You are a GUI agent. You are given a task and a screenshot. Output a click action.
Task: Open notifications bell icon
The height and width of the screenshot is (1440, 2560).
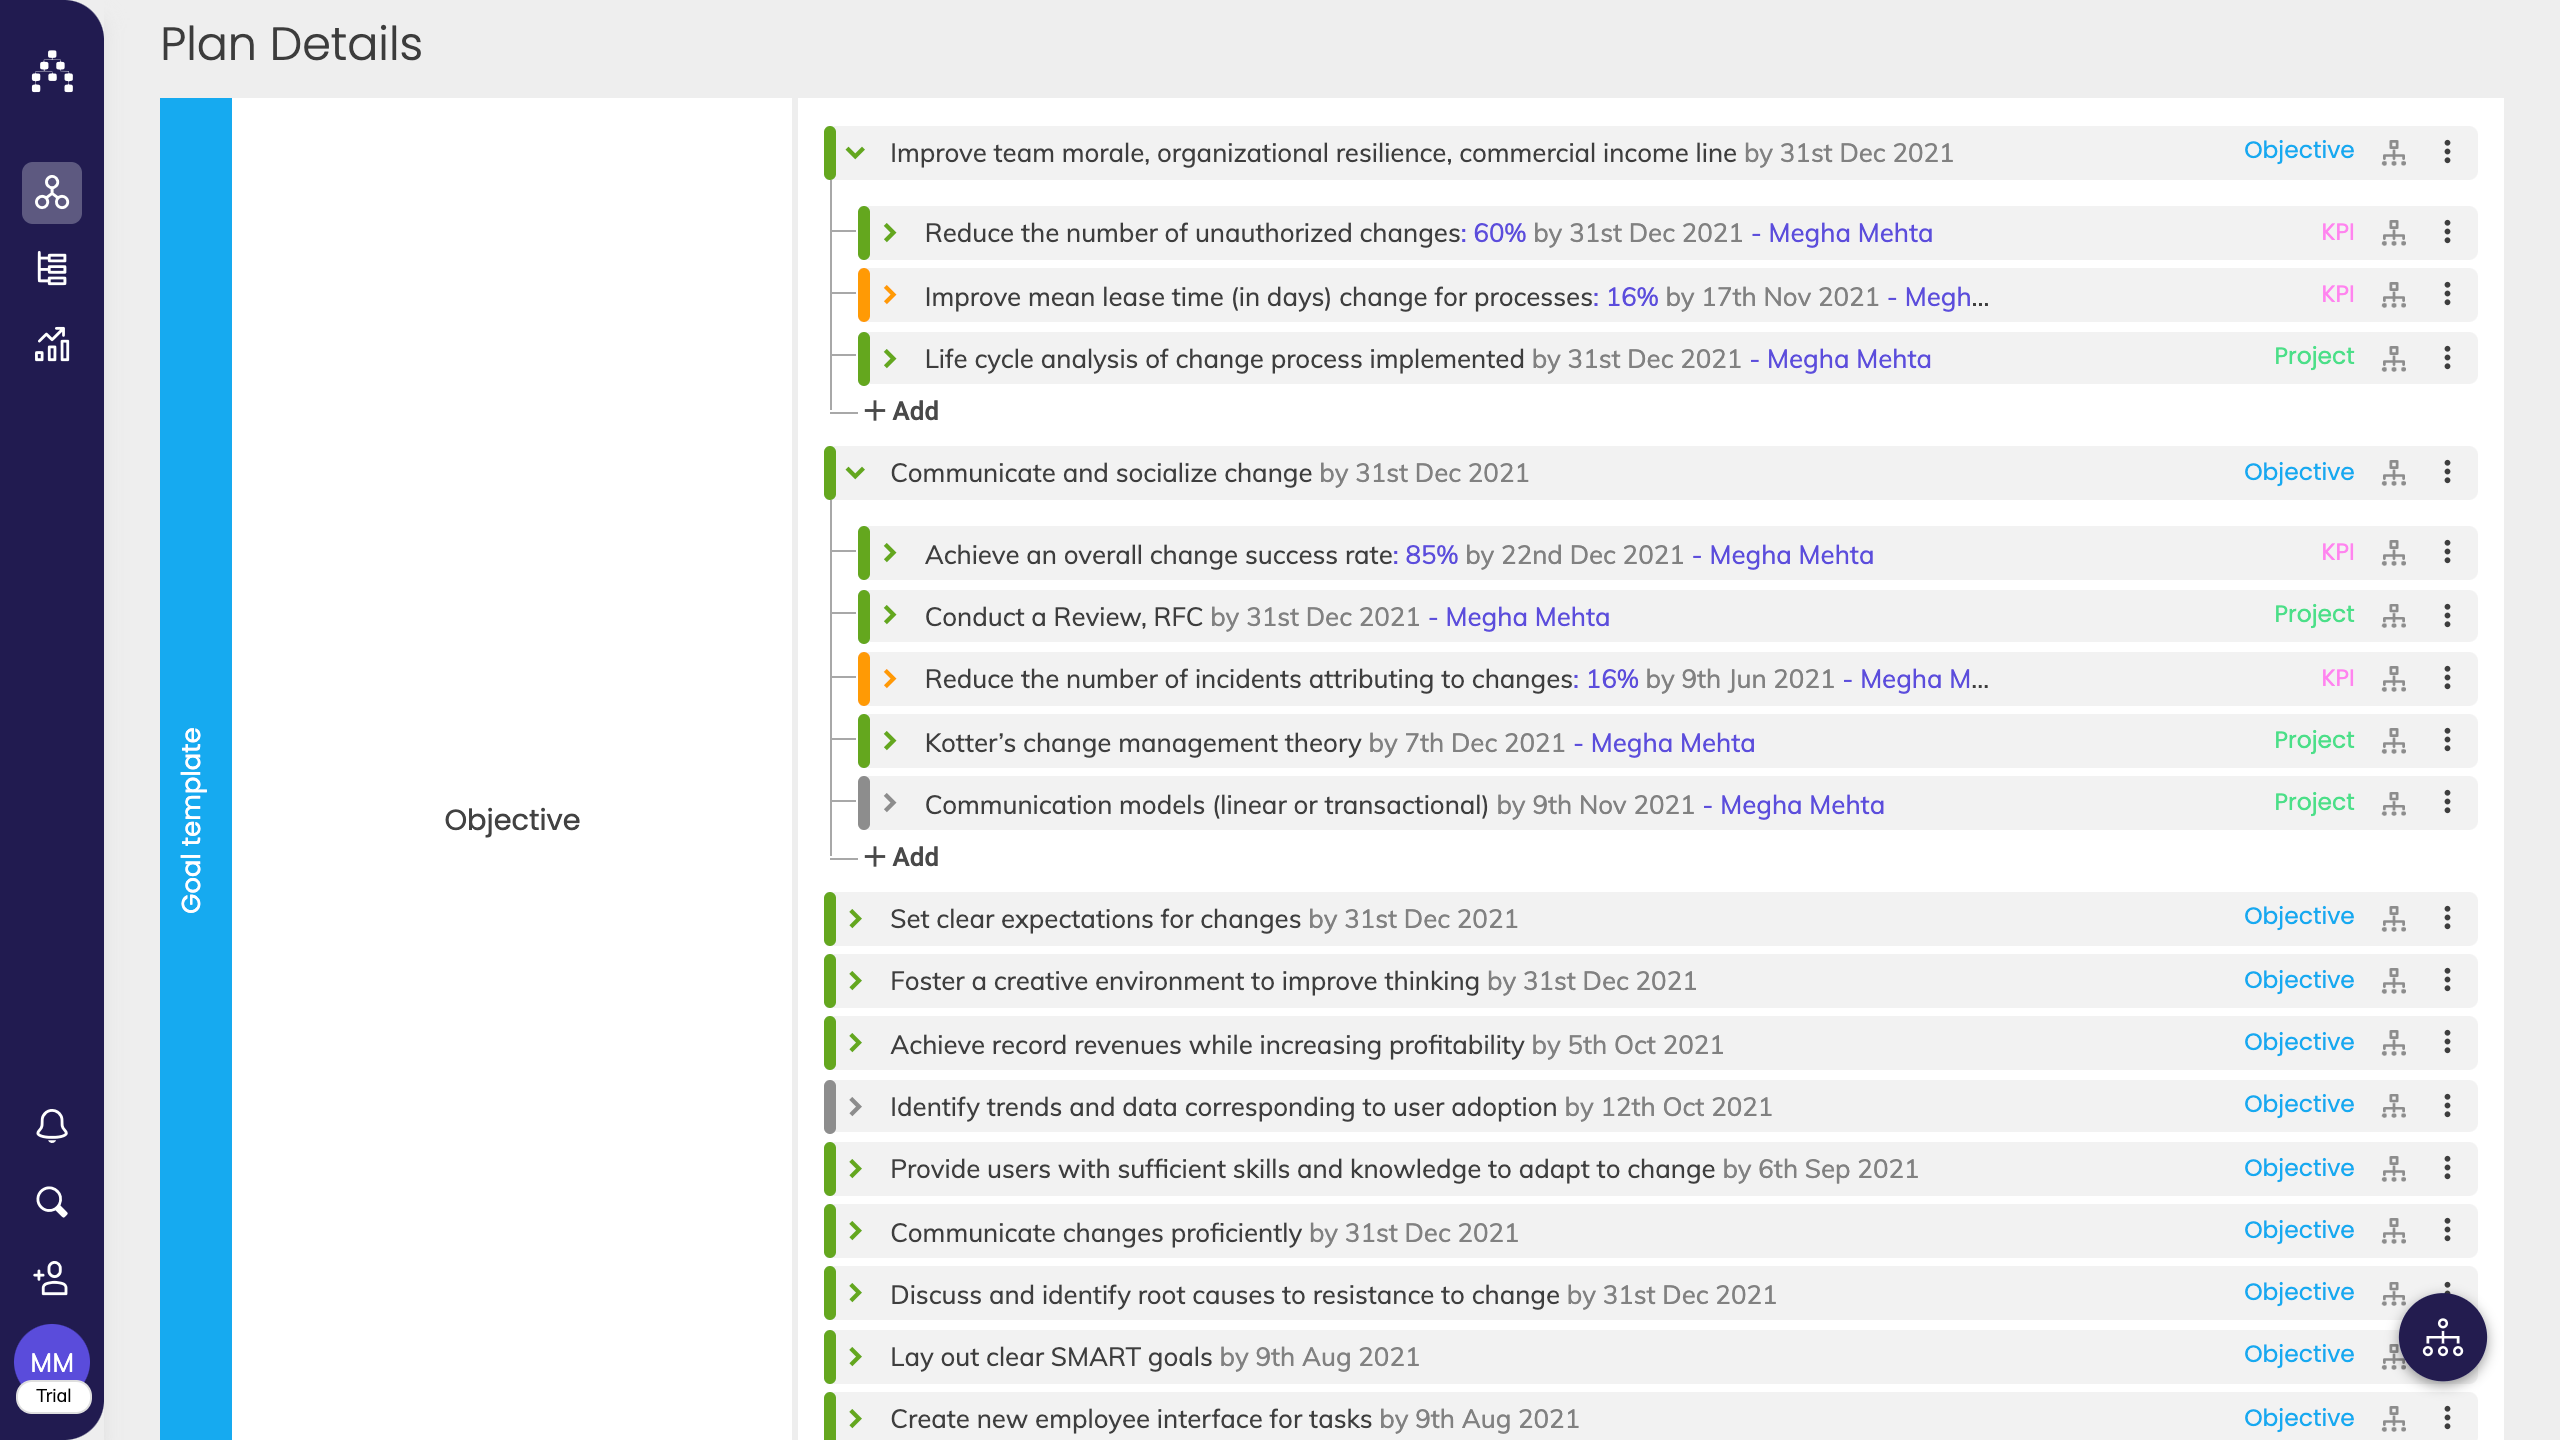[52, 1126]
